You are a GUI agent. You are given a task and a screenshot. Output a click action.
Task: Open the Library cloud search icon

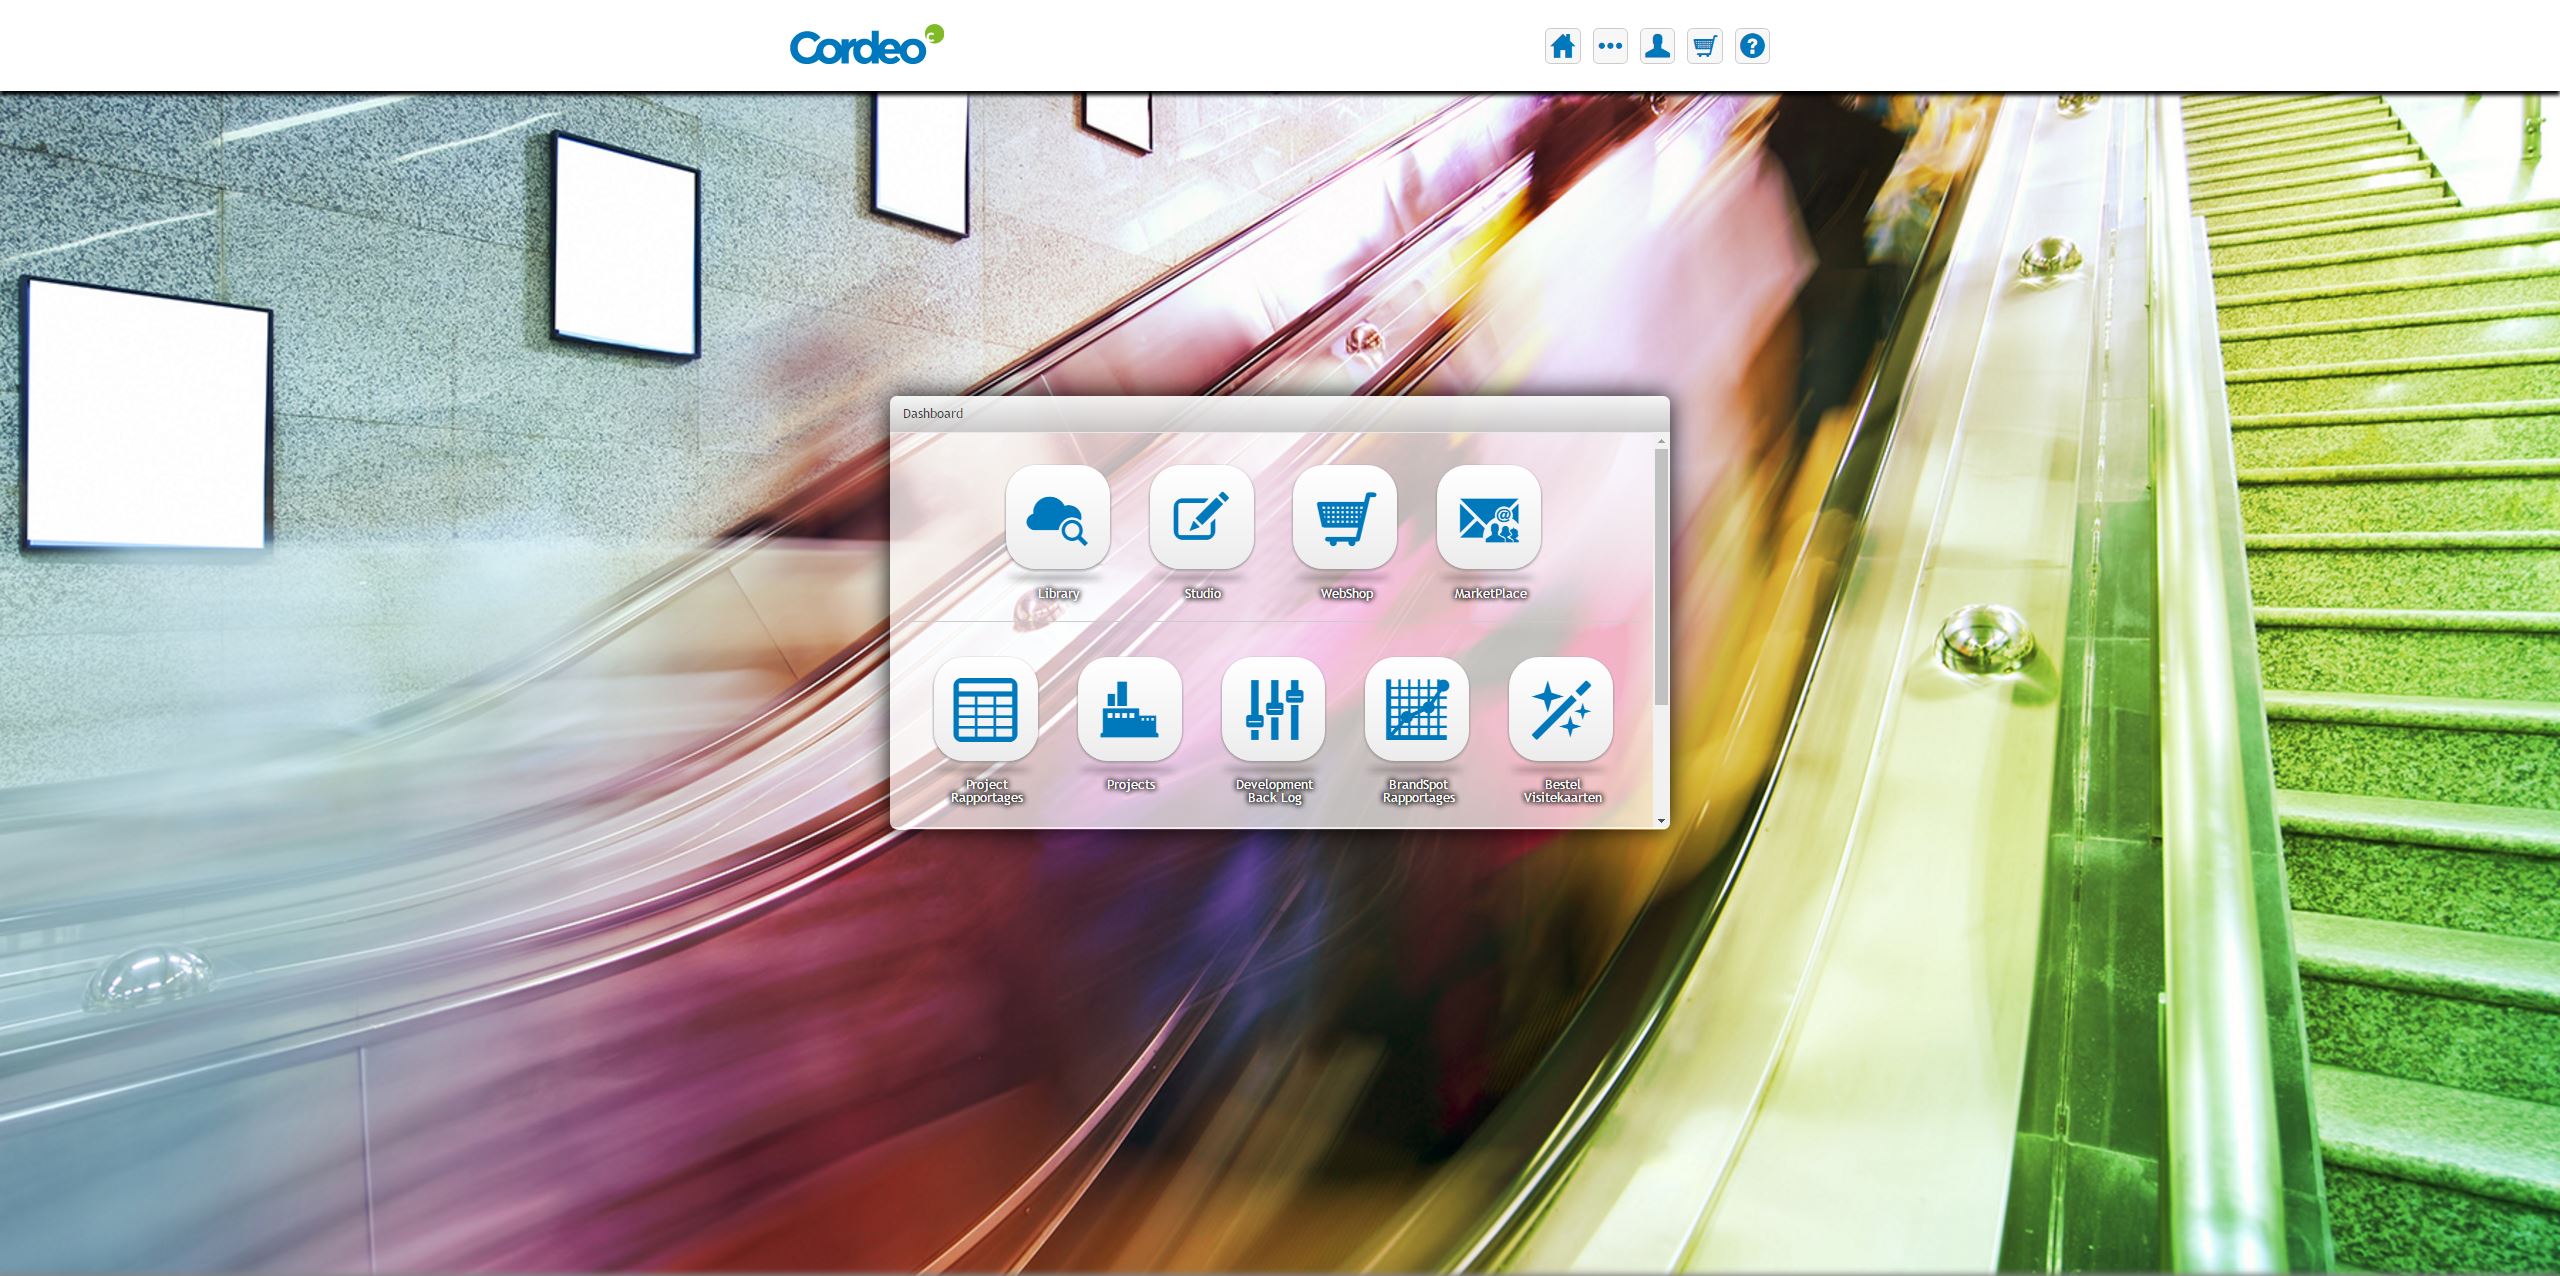[x=1058, y=517]
